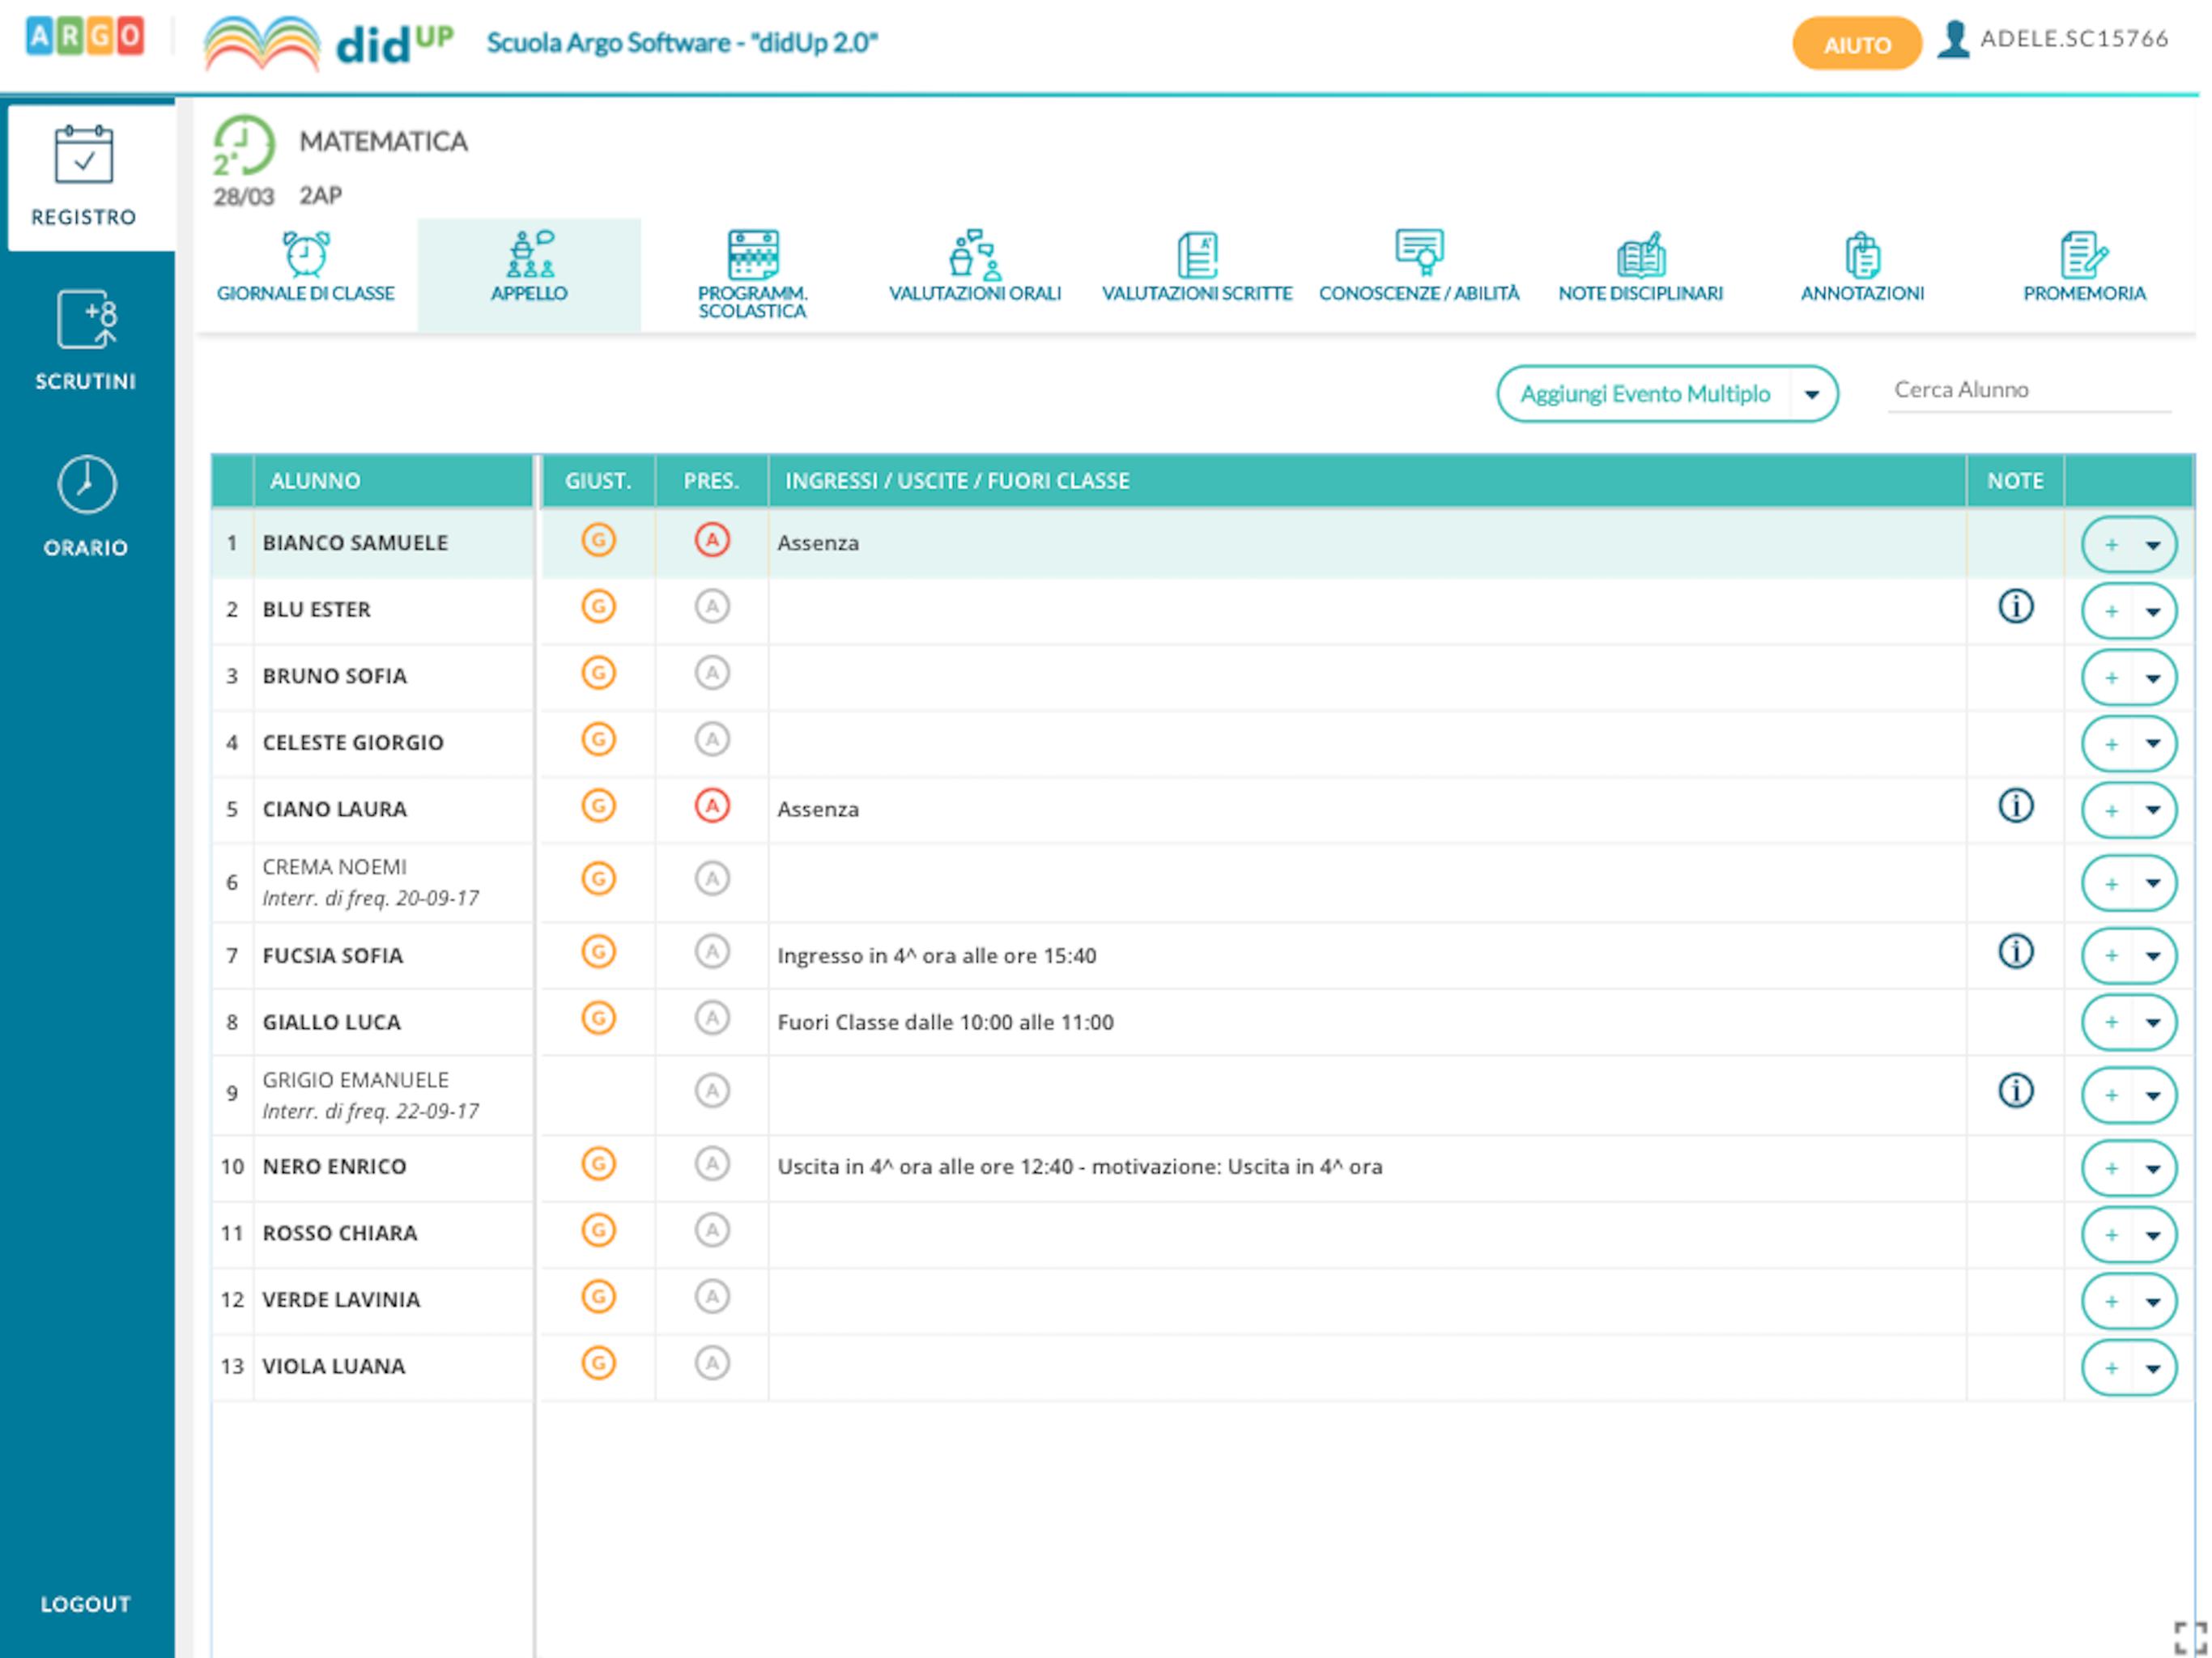Image resolution: width=2212 pixels, height=1658 pixels.
Task: Click the orange AIUTO help button
Action: click(1856, 44)
